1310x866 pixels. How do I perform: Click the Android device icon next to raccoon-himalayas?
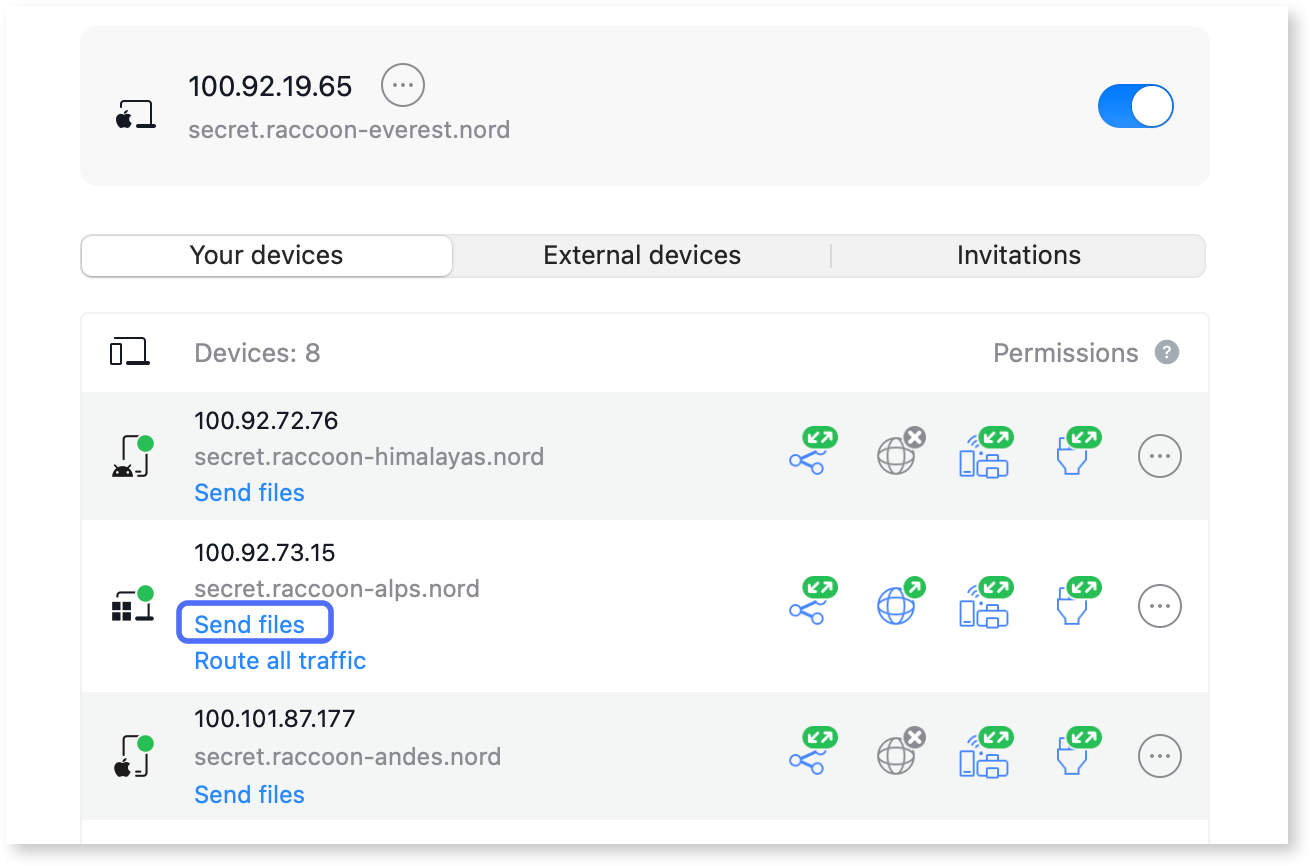[x=134, y=456]
